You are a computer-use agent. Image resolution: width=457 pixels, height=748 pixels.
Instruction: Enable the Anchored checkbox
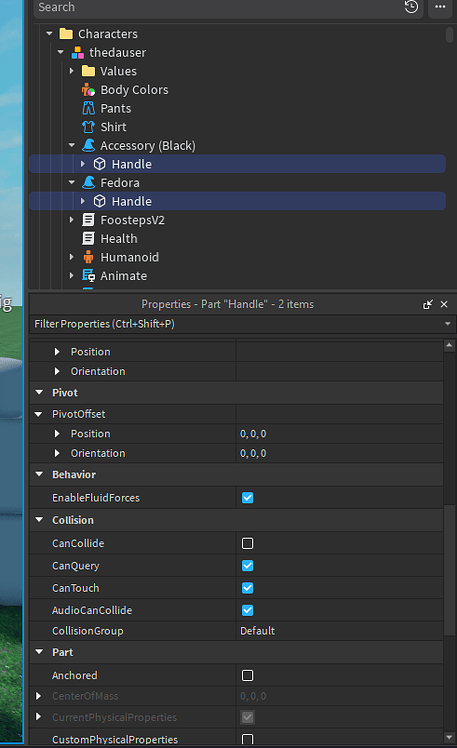point(248,675)
